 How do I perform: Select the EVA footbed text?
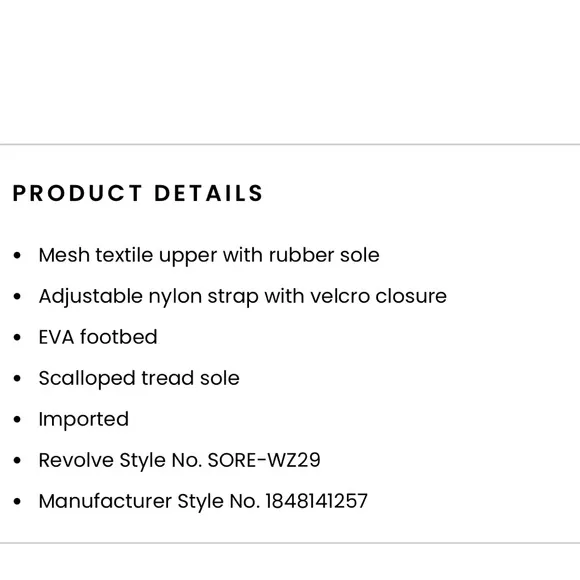click(x=98, y=337)
